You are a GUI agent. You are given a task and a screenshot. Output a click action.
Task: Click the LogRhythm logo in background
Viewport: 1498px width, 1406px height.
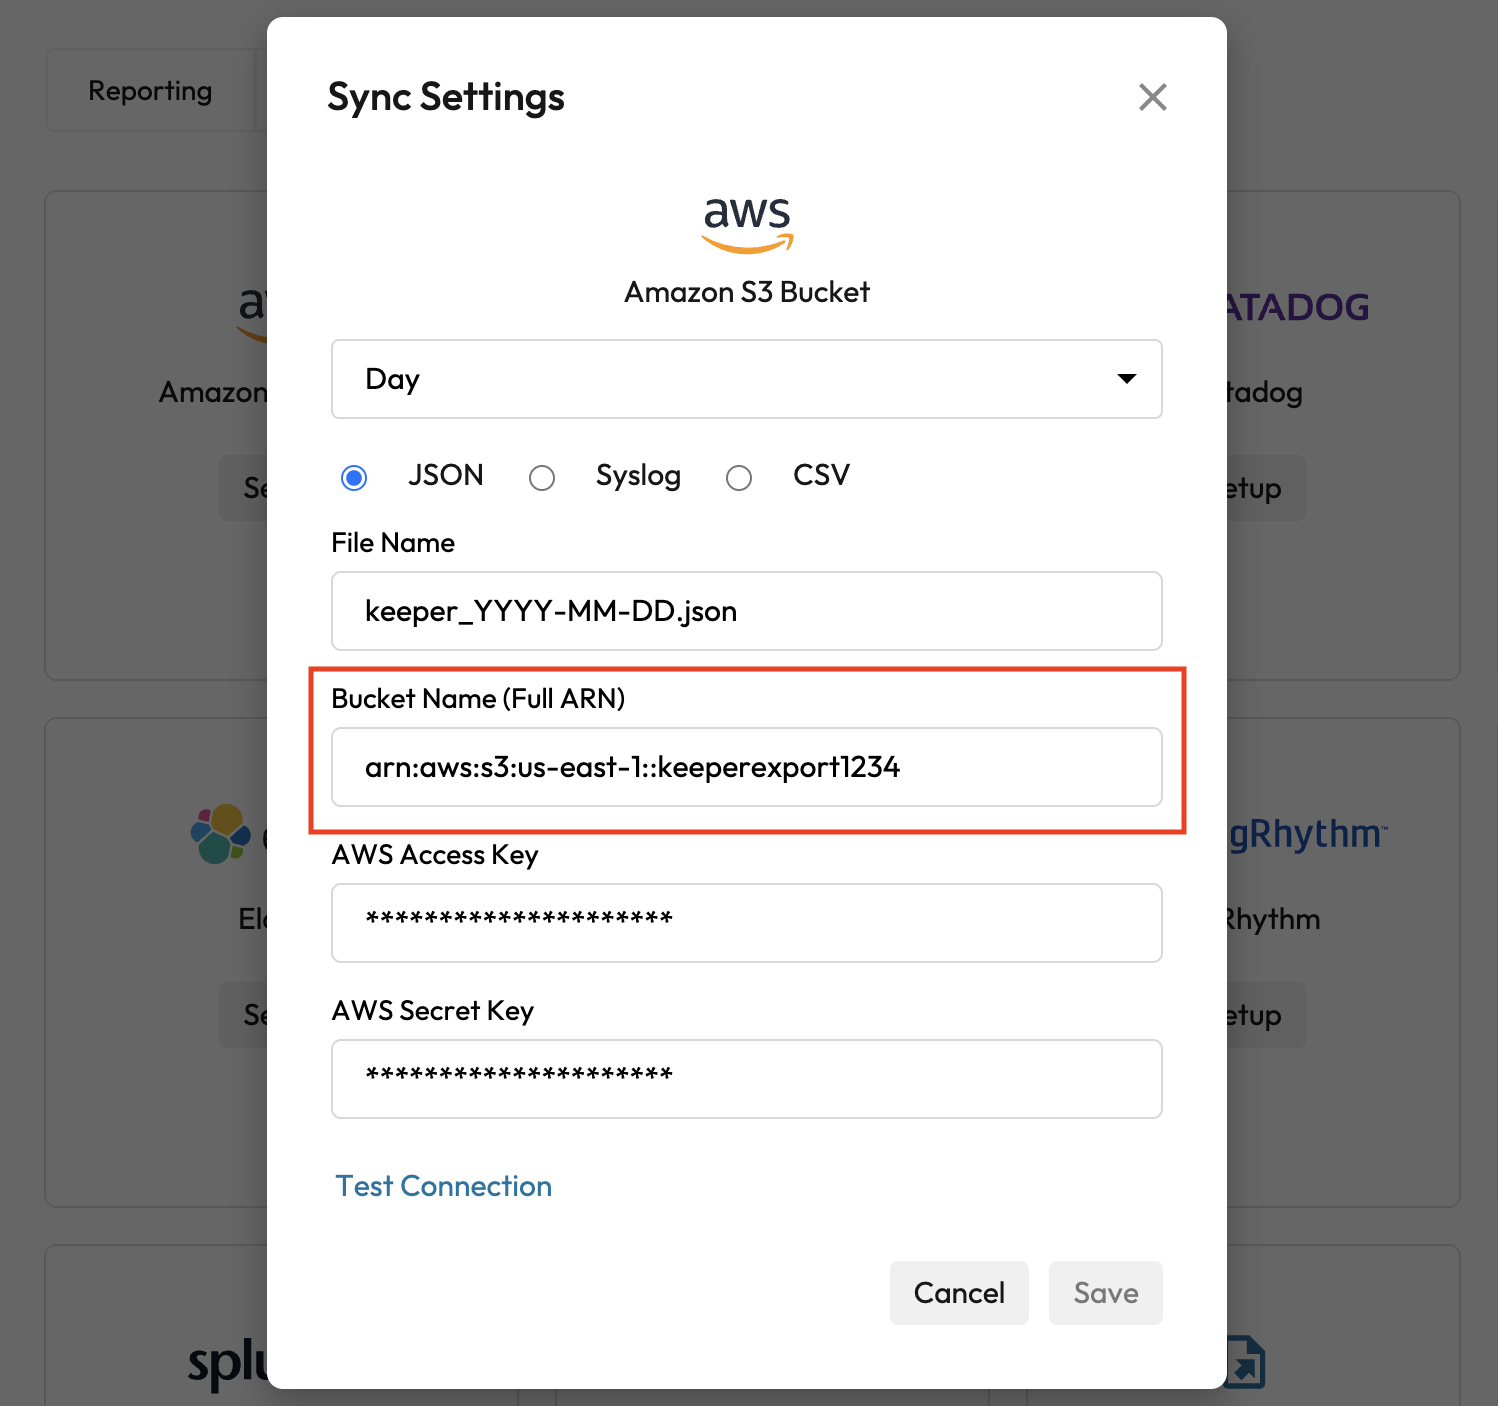(x=1306, y=834)
